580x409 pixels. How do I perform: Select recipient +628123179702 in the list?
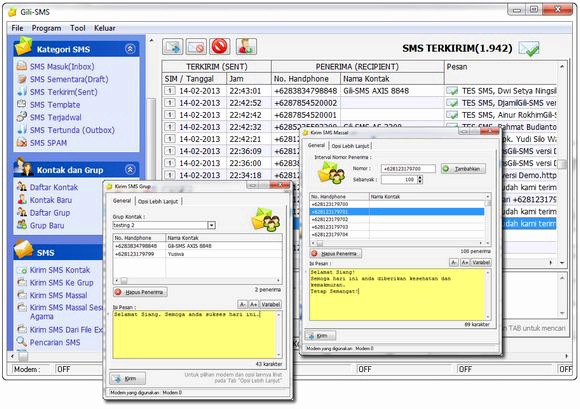pyautogui.click(x=397, y=219)
